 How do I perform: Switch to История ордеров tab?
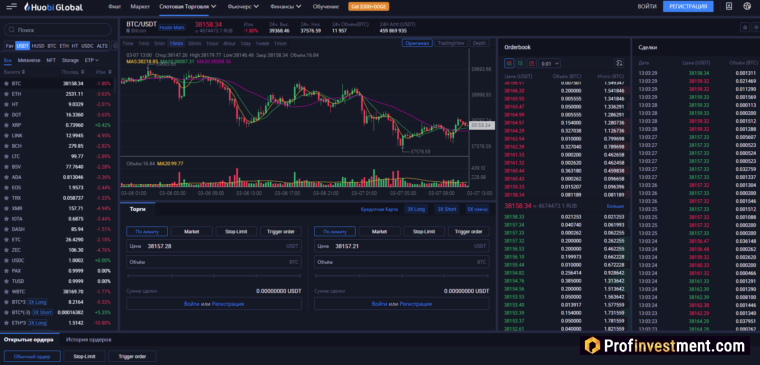(x=89, y=340)
